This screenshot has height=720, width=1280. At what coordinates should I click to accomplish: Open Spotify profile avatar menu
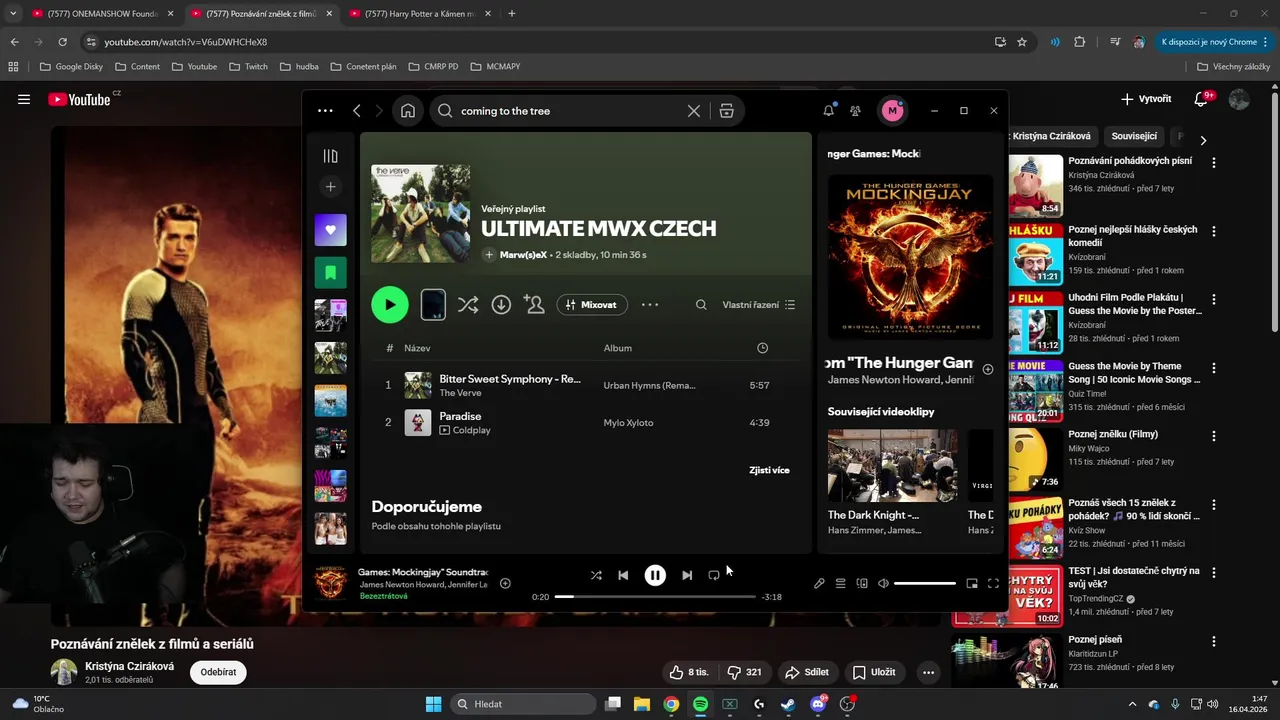pos(892,111)
